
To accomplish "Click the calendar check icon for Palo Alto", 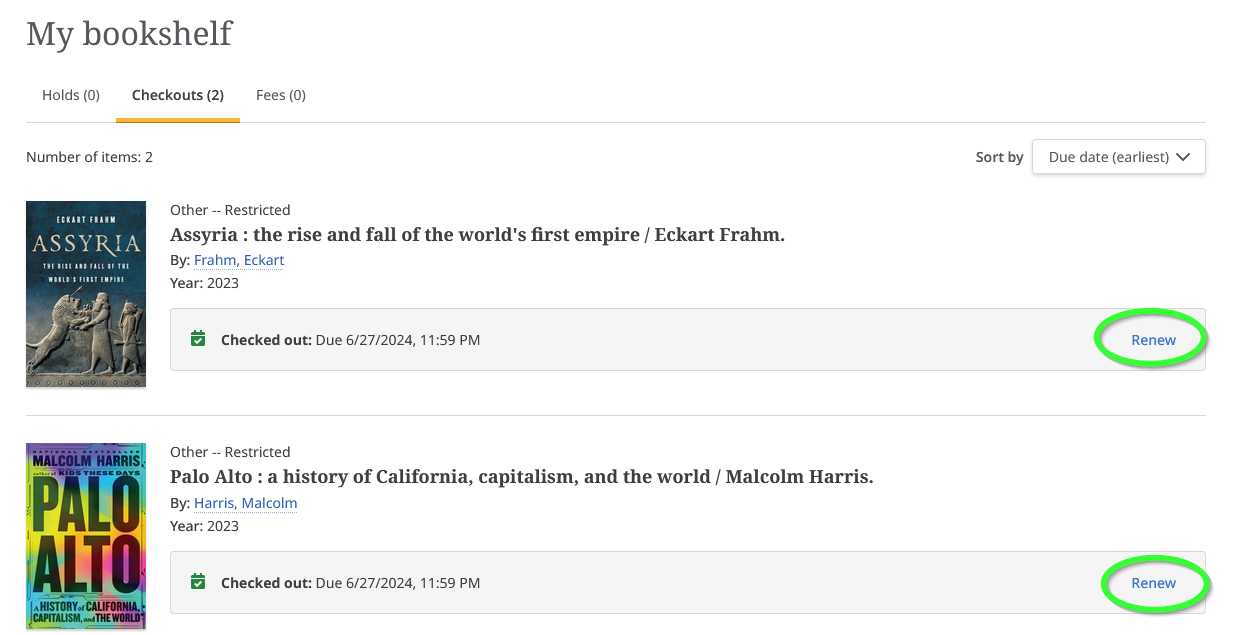I will (x=198, y=581).
